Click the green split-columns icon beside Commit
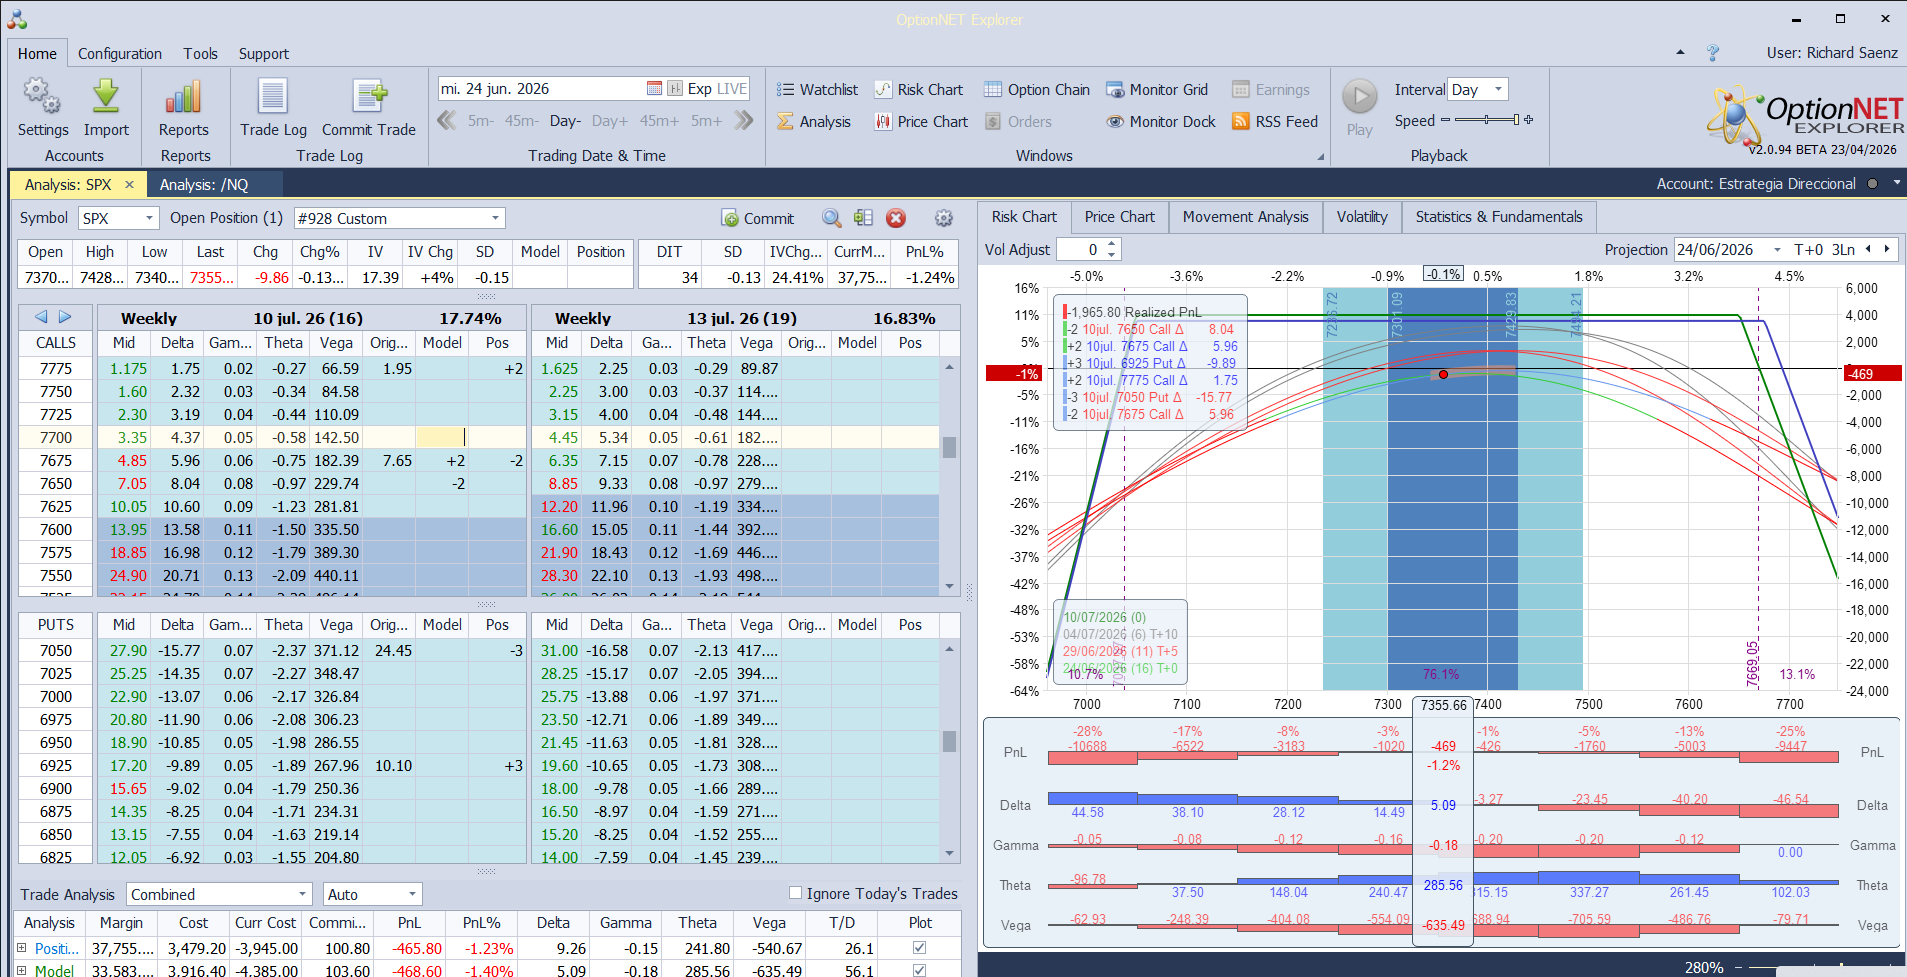Viewport: 1907px width, 977px height. tap(864, 218)
